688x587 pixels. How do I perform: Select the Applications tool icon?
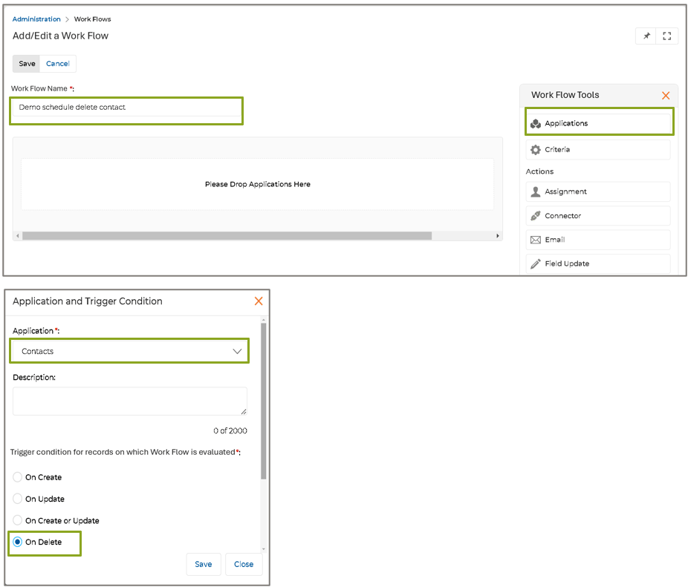pos(536,124)
